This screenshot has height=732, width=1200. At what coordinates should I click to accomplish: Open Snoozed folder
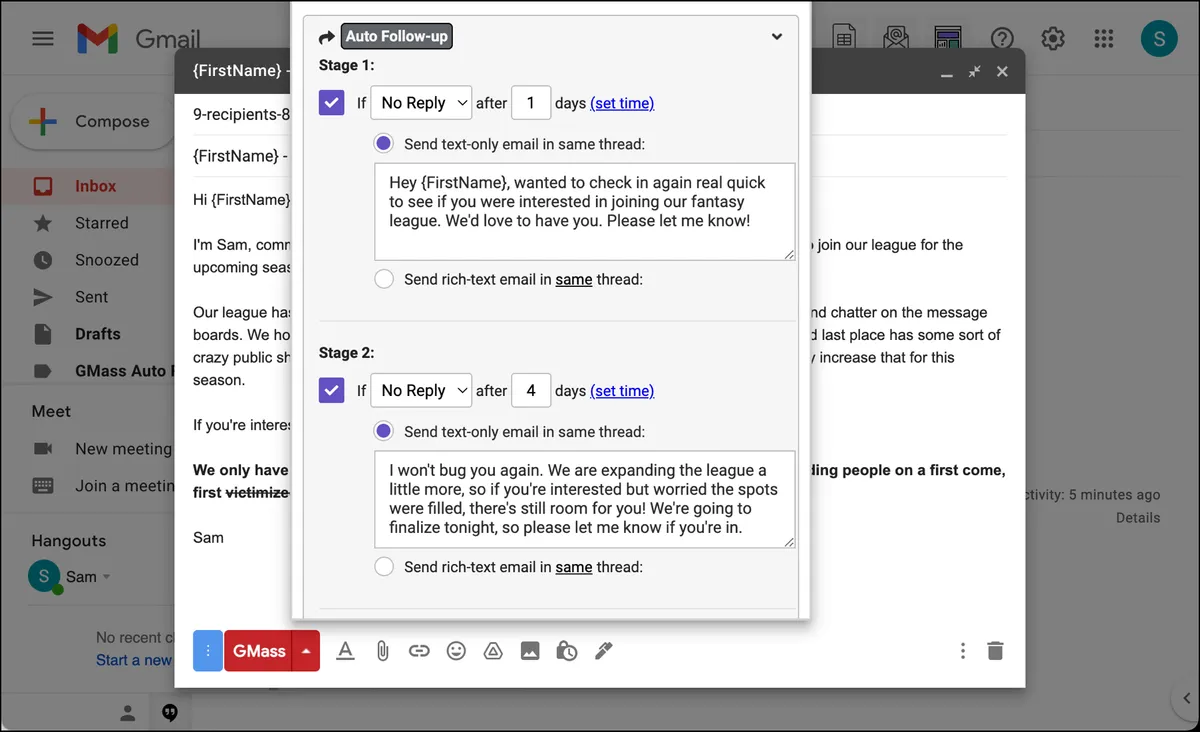tap(106, 260)
